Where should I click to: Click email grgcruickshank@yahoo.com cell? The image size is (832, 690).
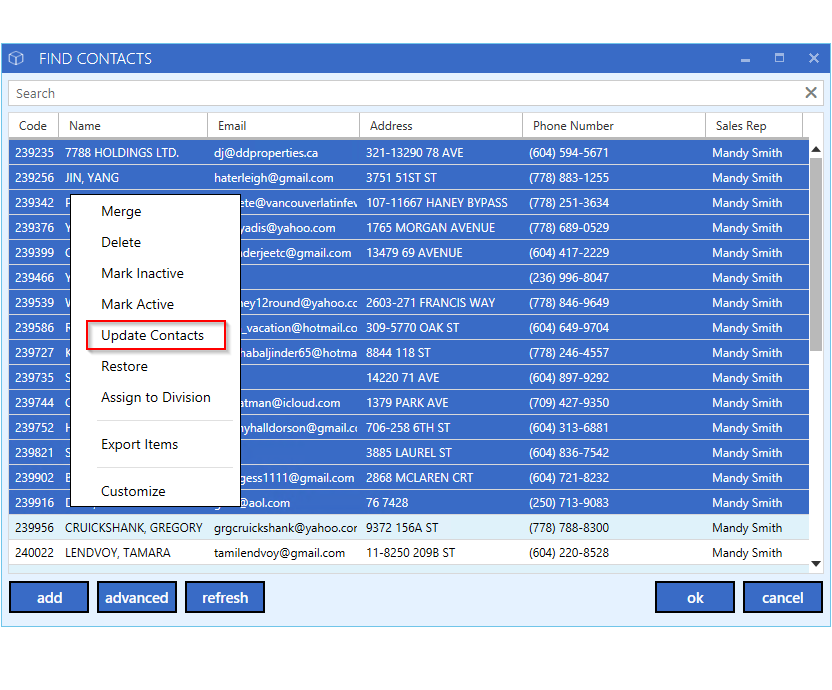pyautogui.click(x=285, y=528)
